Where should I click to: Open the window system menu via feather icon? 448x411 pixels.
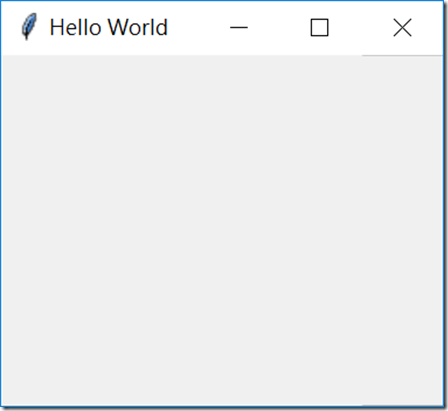click(x=29, y=26)
